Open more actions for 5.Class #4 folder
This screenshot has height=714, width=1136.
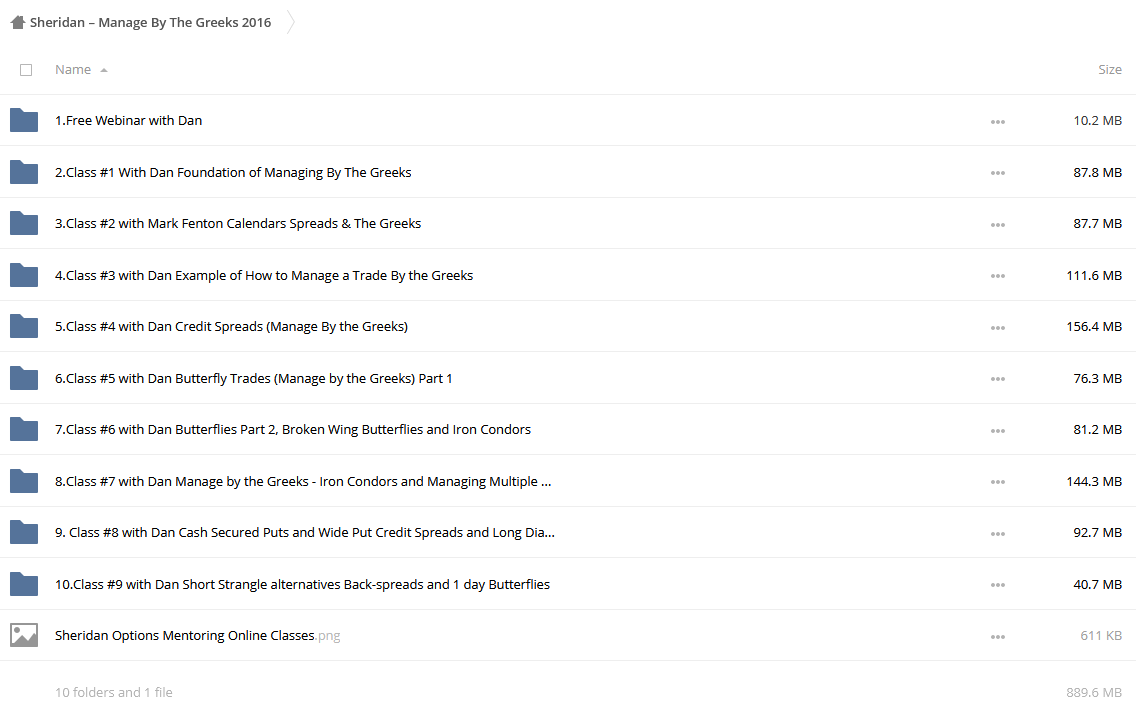[998, 327]
